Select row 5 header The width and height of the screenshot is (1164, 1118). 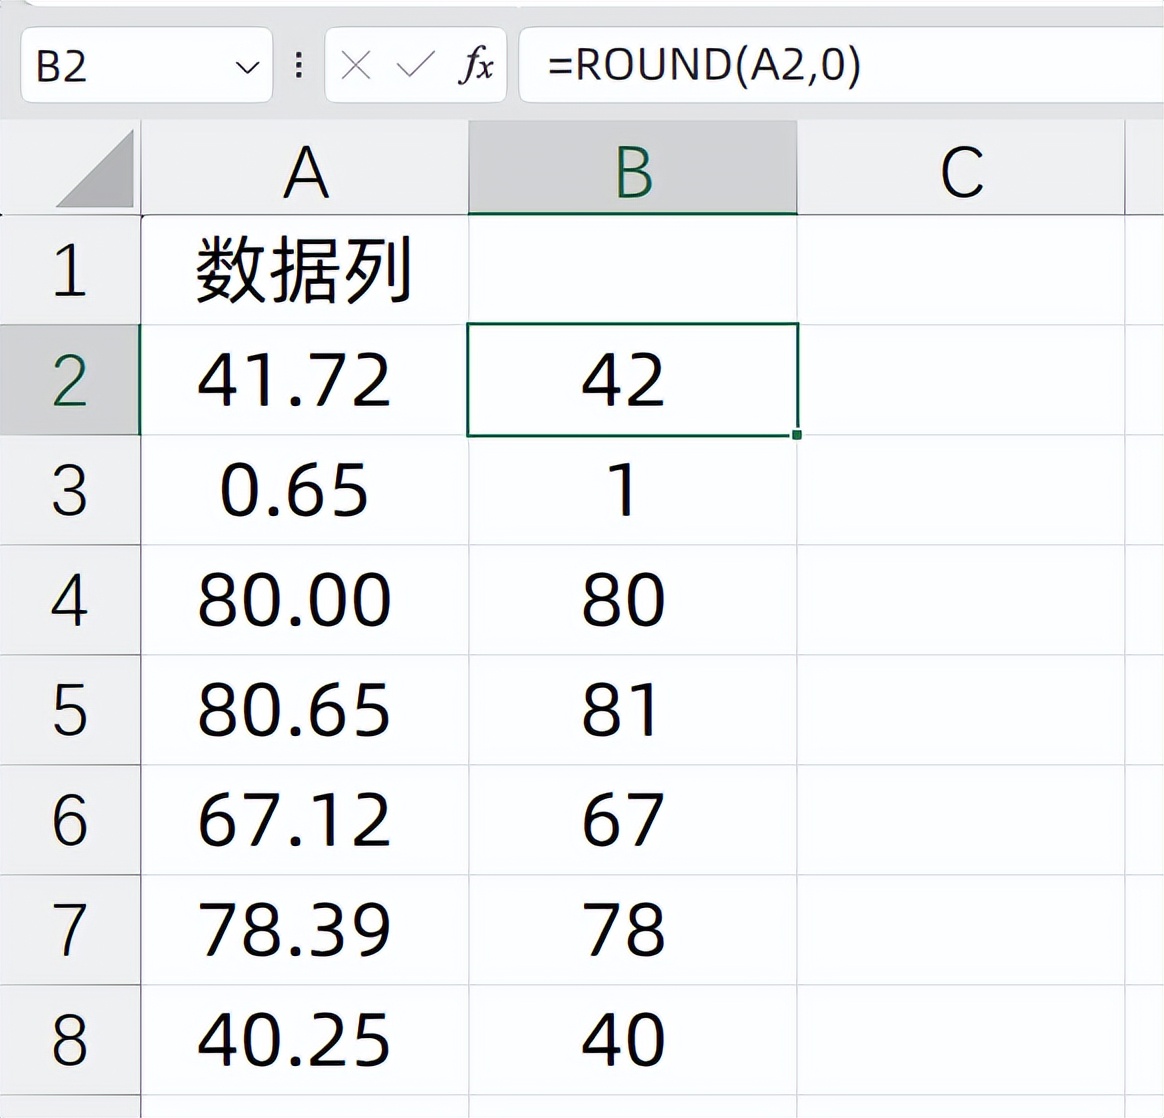pyautogui.click(x=70, y=710)
